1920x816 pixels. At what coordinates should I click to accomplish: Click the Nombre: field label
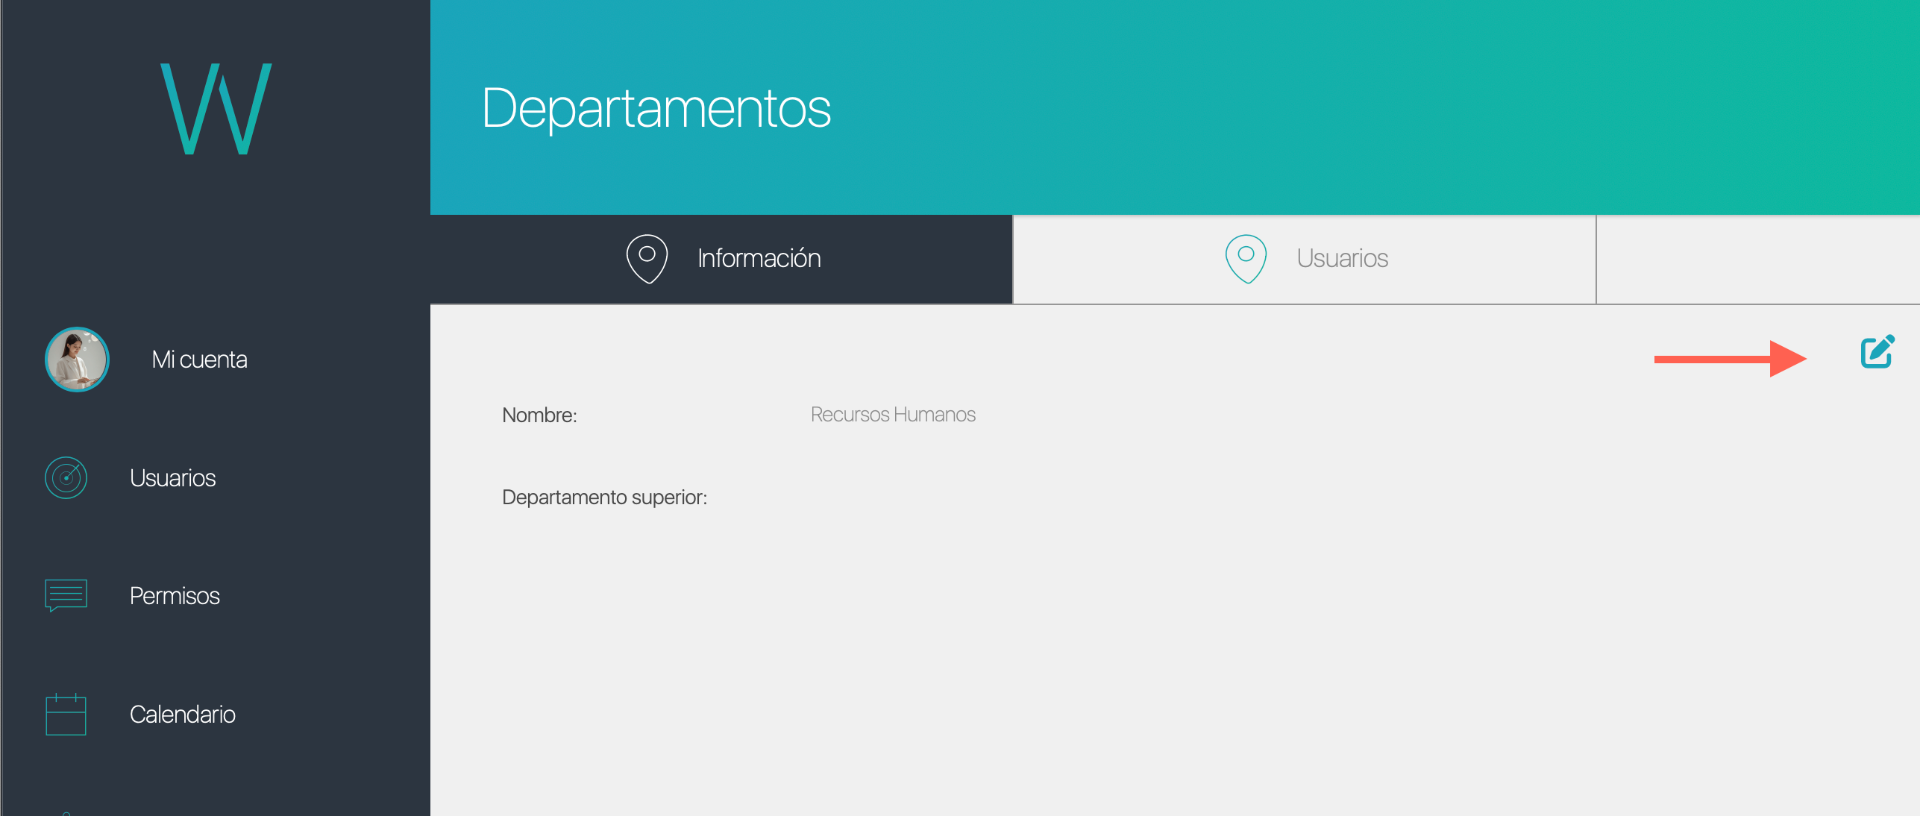point(540,415)
